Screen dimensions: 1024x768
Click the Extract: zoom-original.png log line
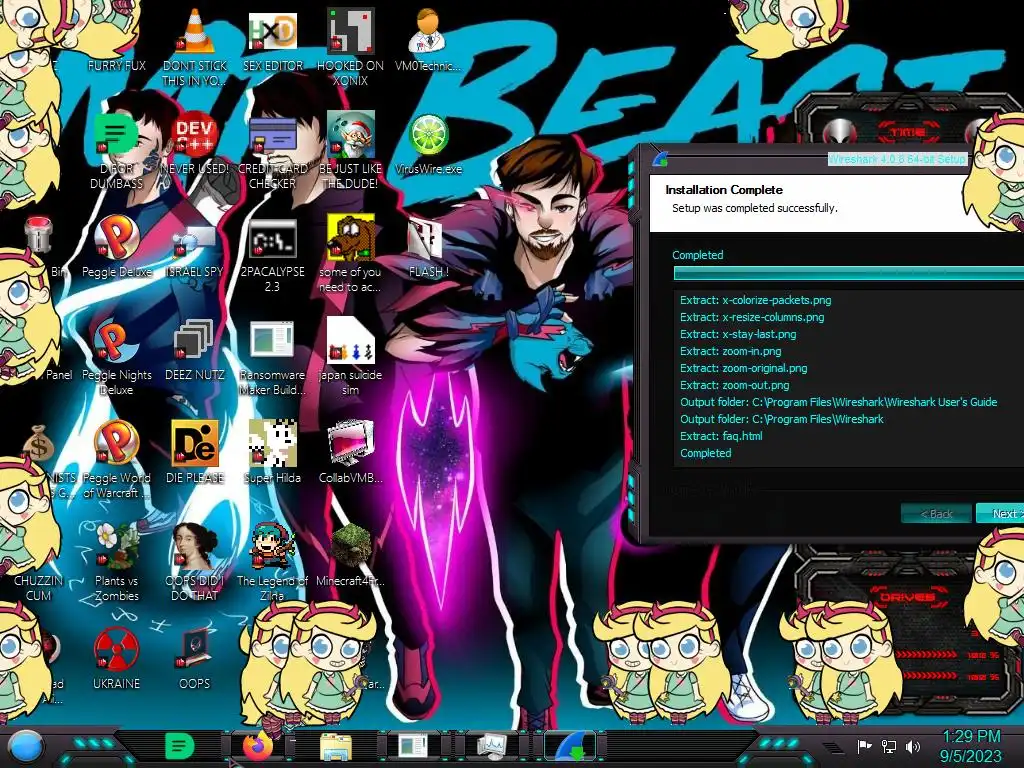(743, 368)
